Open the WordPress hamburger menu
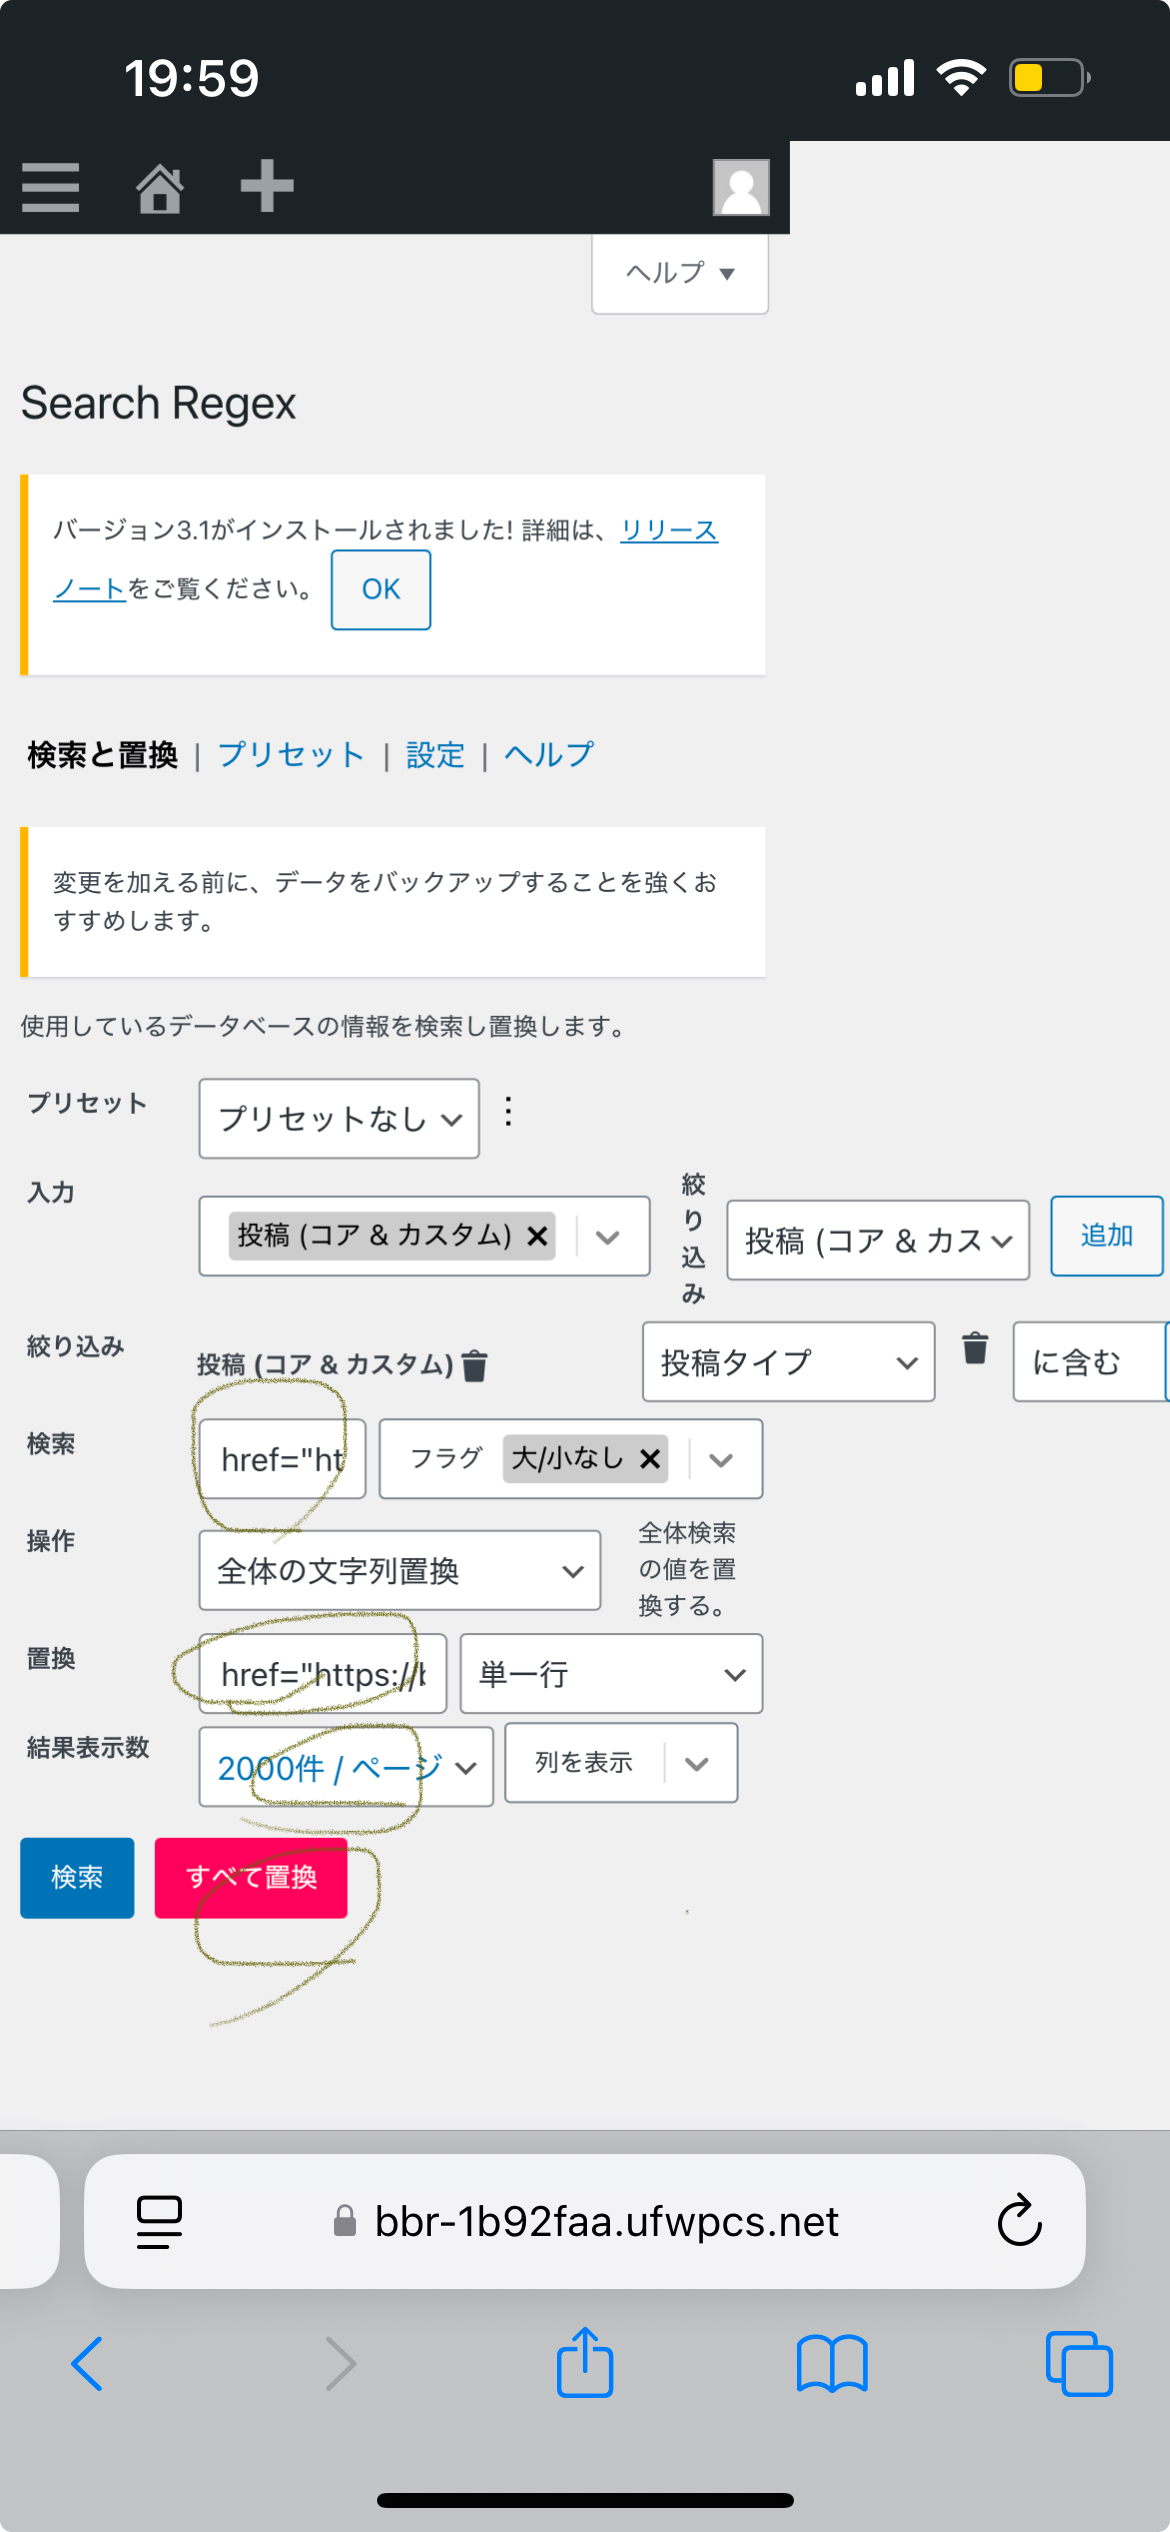The height and width of the screenshot is (2532, 1170). click(50, 187)
